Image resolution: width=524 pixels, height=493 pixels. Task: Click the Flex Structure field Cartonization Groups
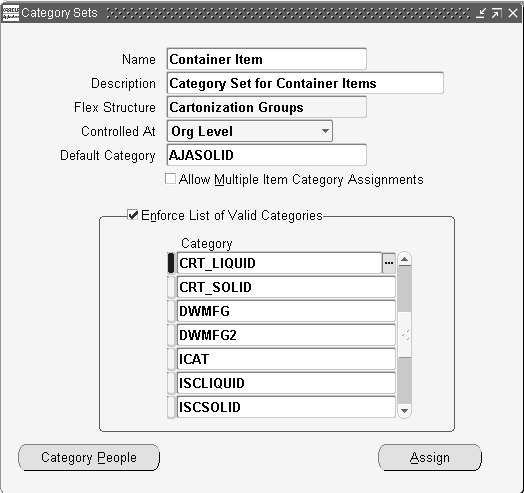[267, 107]
